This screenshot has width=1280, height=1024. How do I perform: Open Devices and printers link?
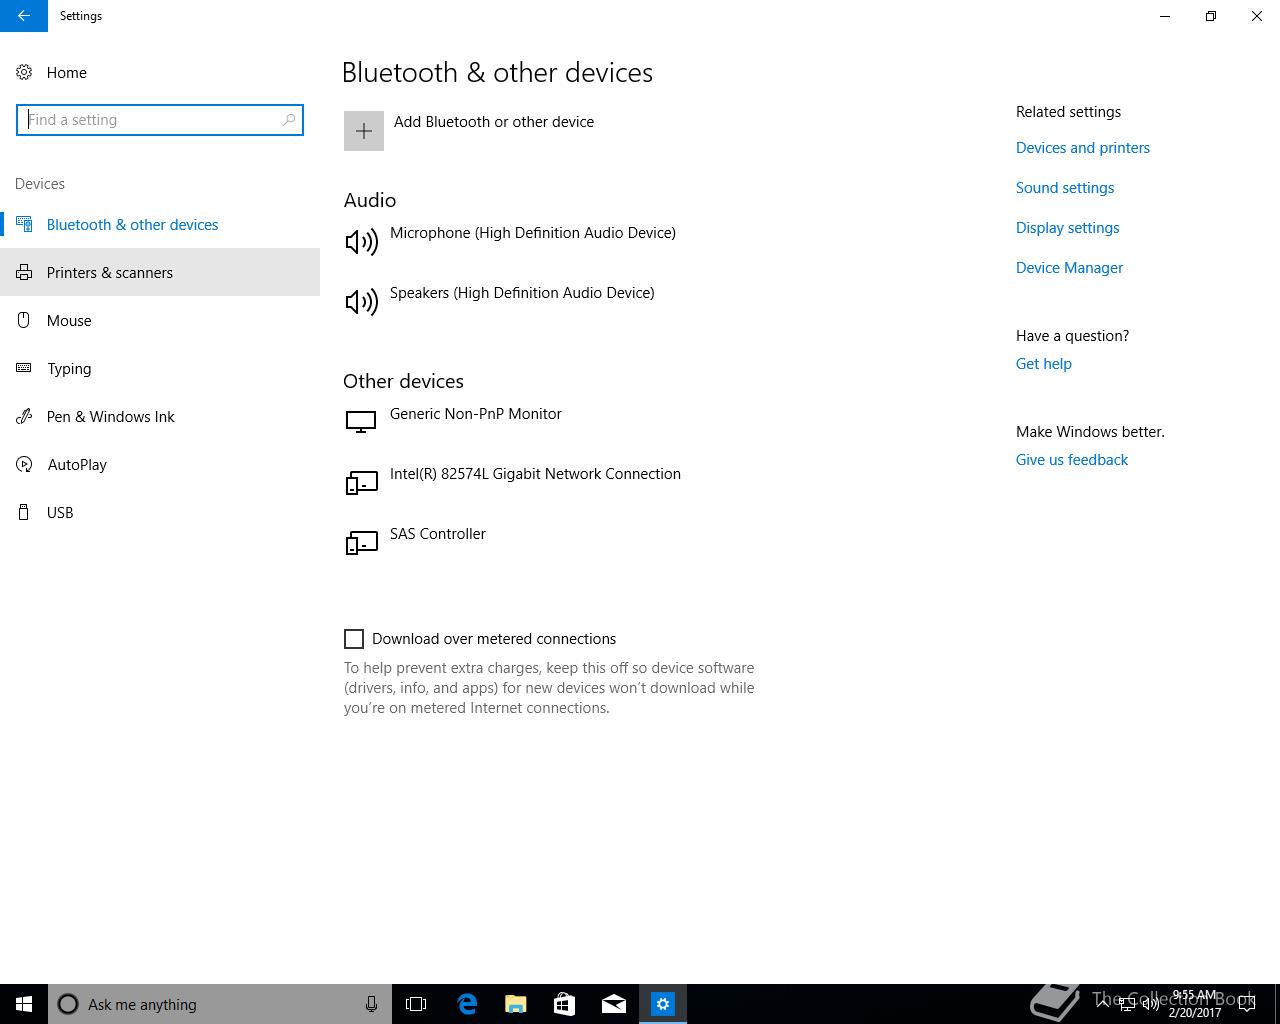tap(1083, 148)
